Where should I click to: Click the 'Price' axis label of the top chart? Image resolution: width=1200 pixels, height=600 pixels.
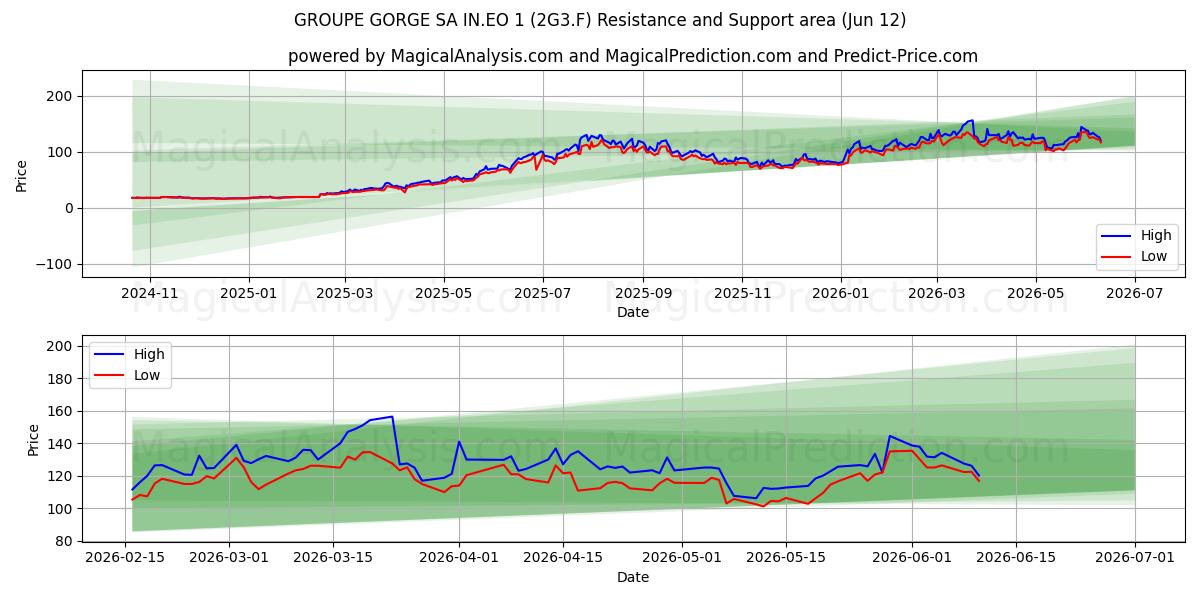22,174
